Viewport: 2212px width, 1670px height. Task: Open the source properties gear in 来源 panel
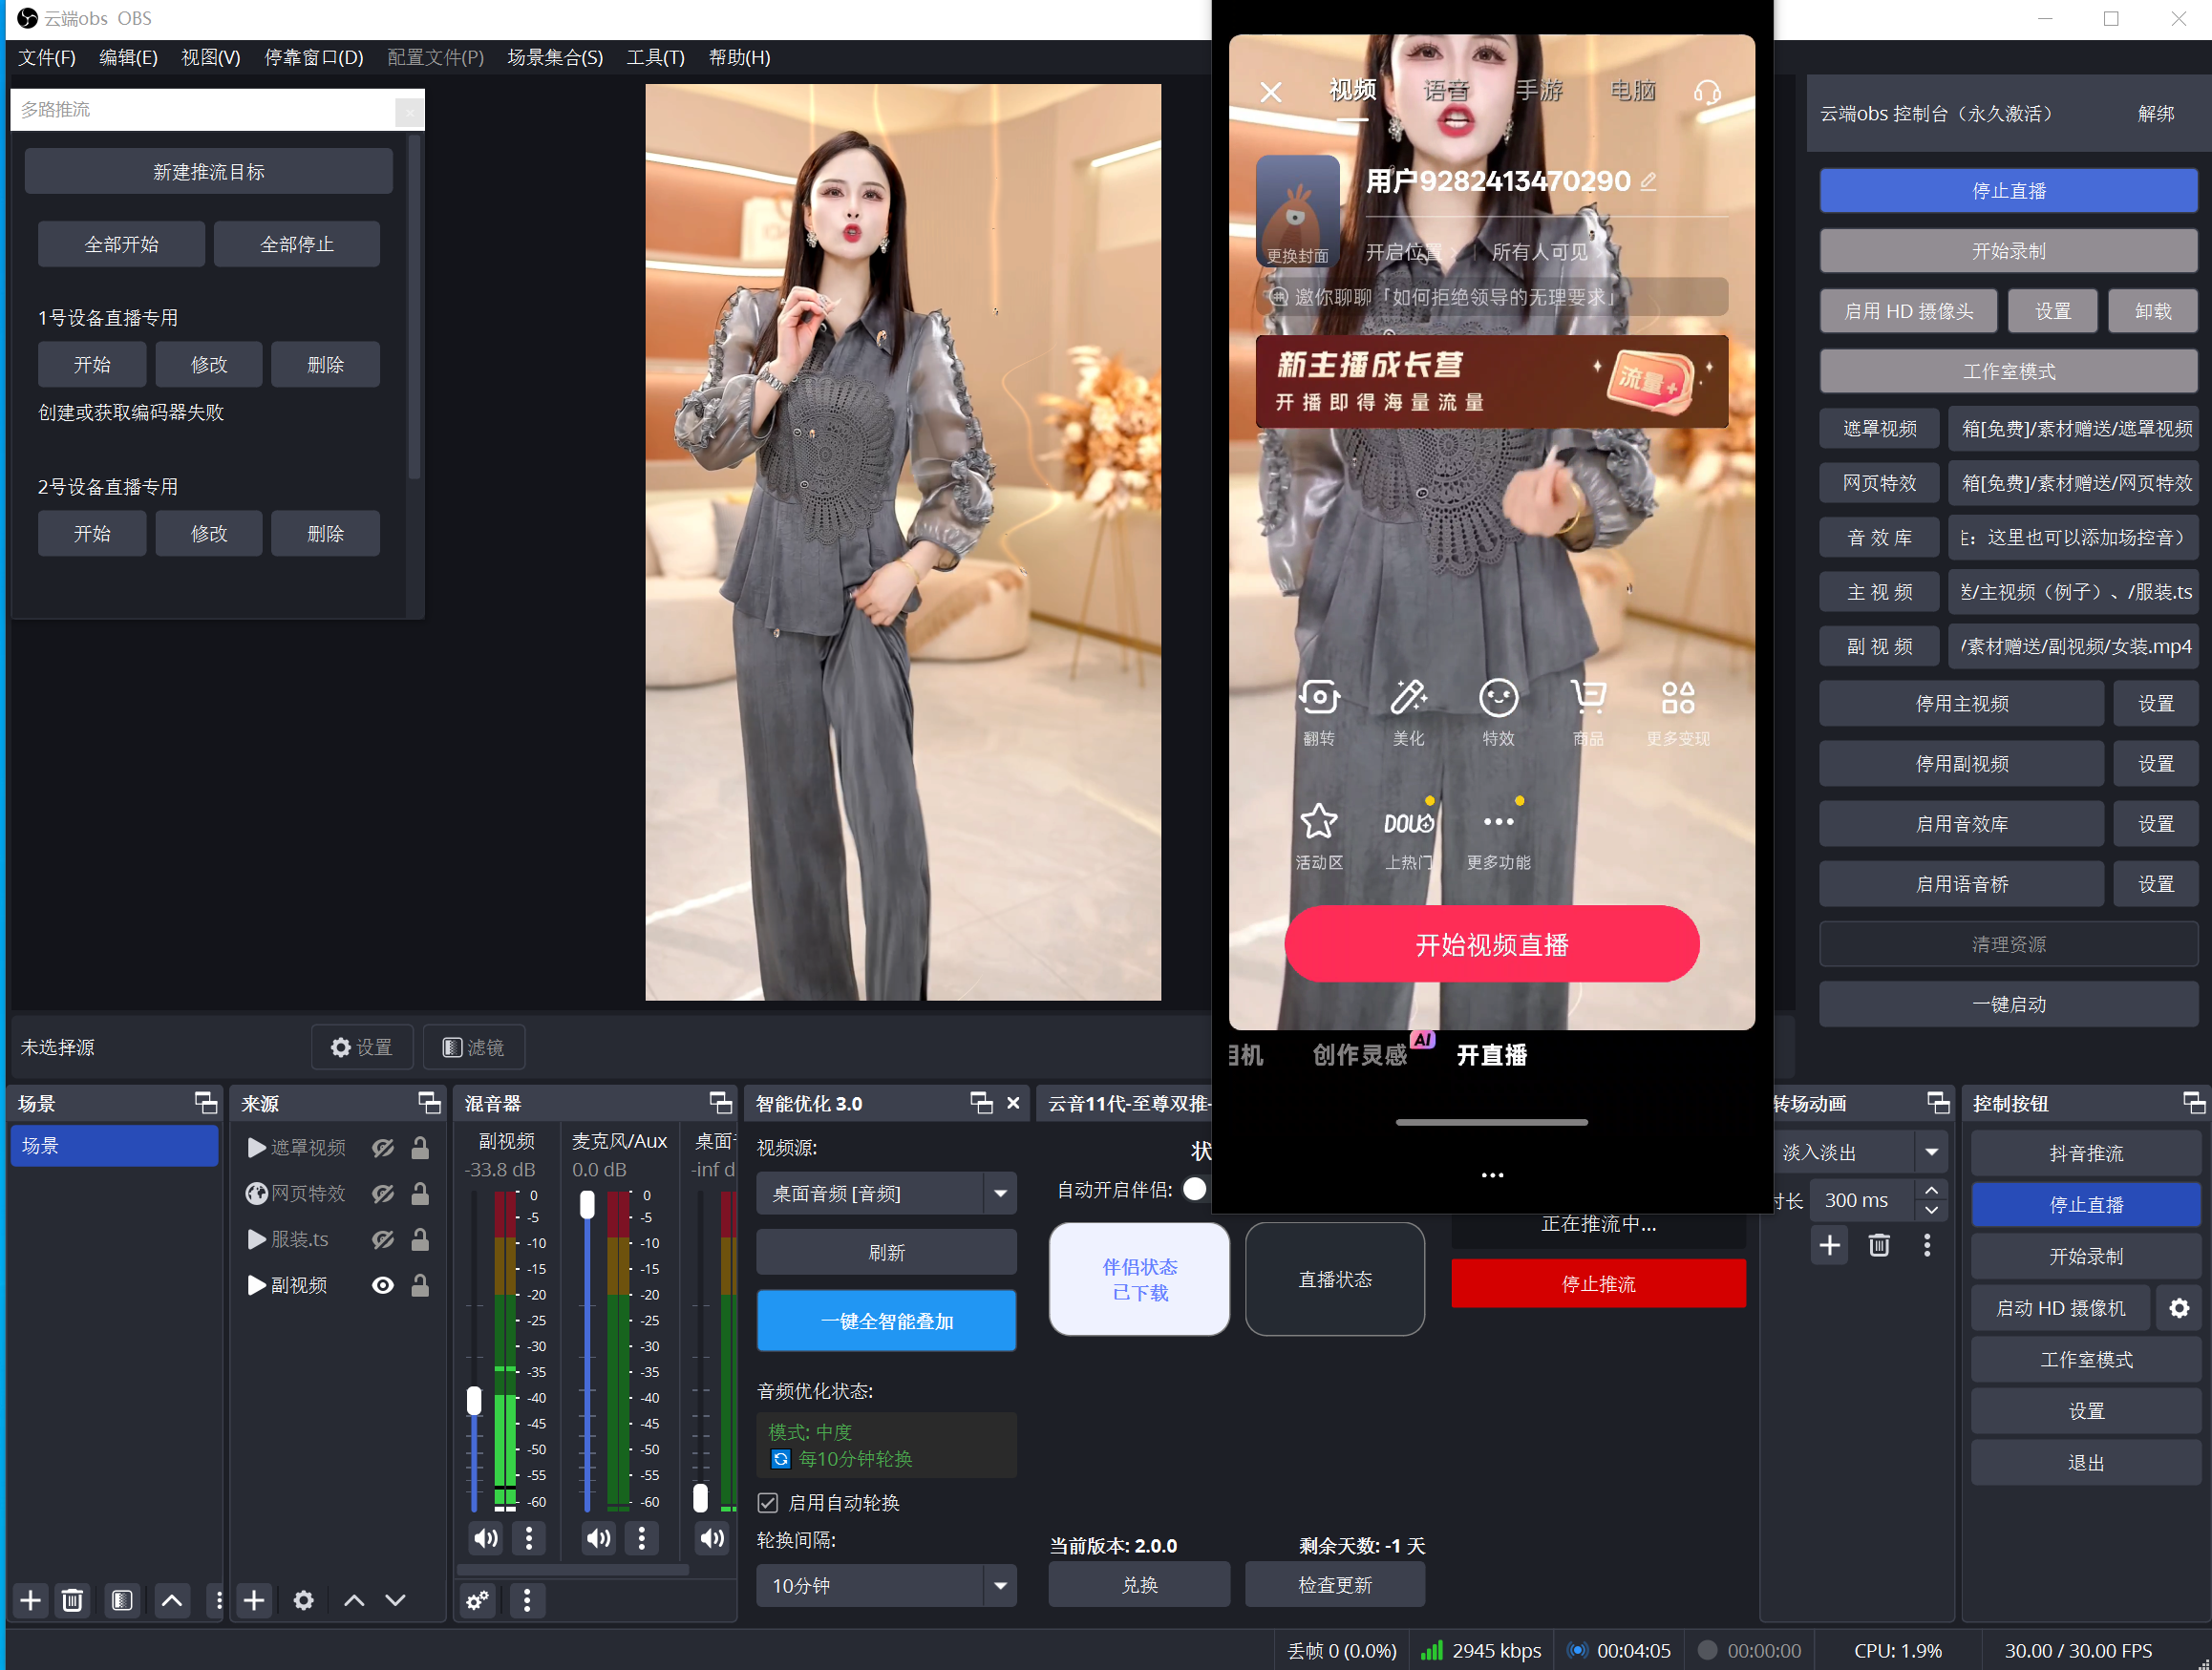coord(303,1601)
